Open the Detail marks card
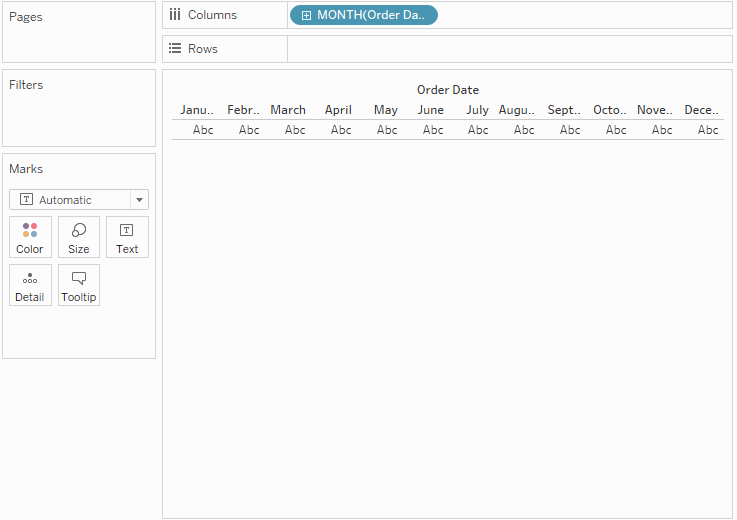 (x=30, y=285)
